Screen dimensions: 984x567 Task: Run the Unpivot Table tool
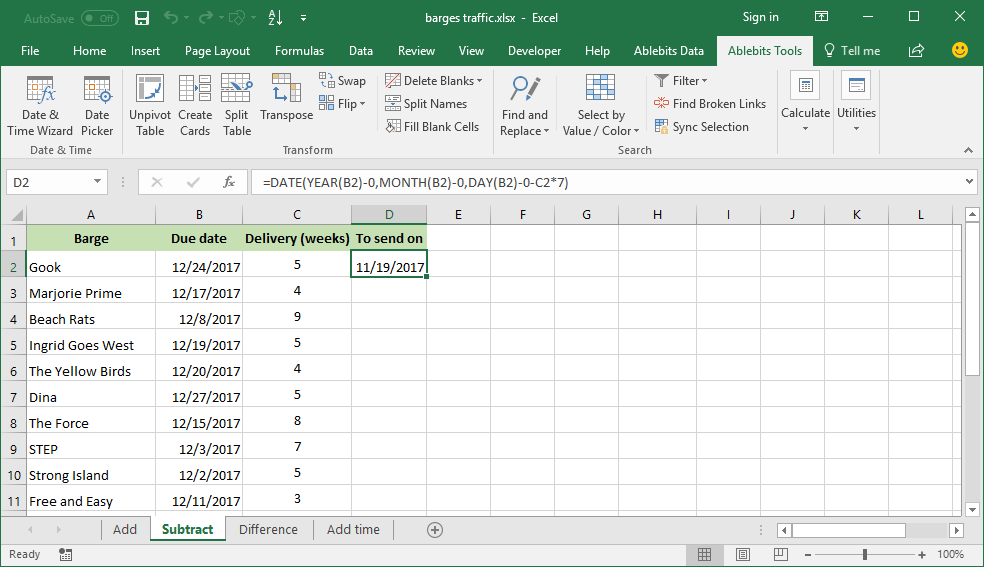pyautogui.click(x=150, y=105)
